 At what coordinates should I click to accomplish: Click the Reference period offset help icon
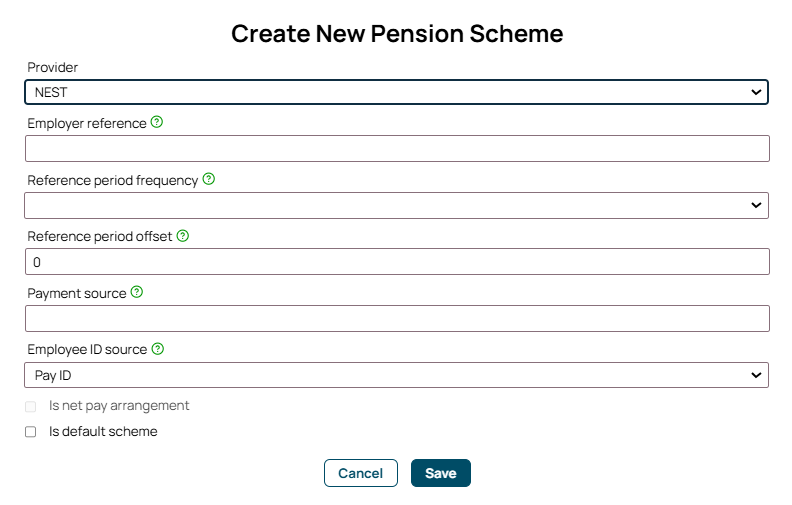183,236
